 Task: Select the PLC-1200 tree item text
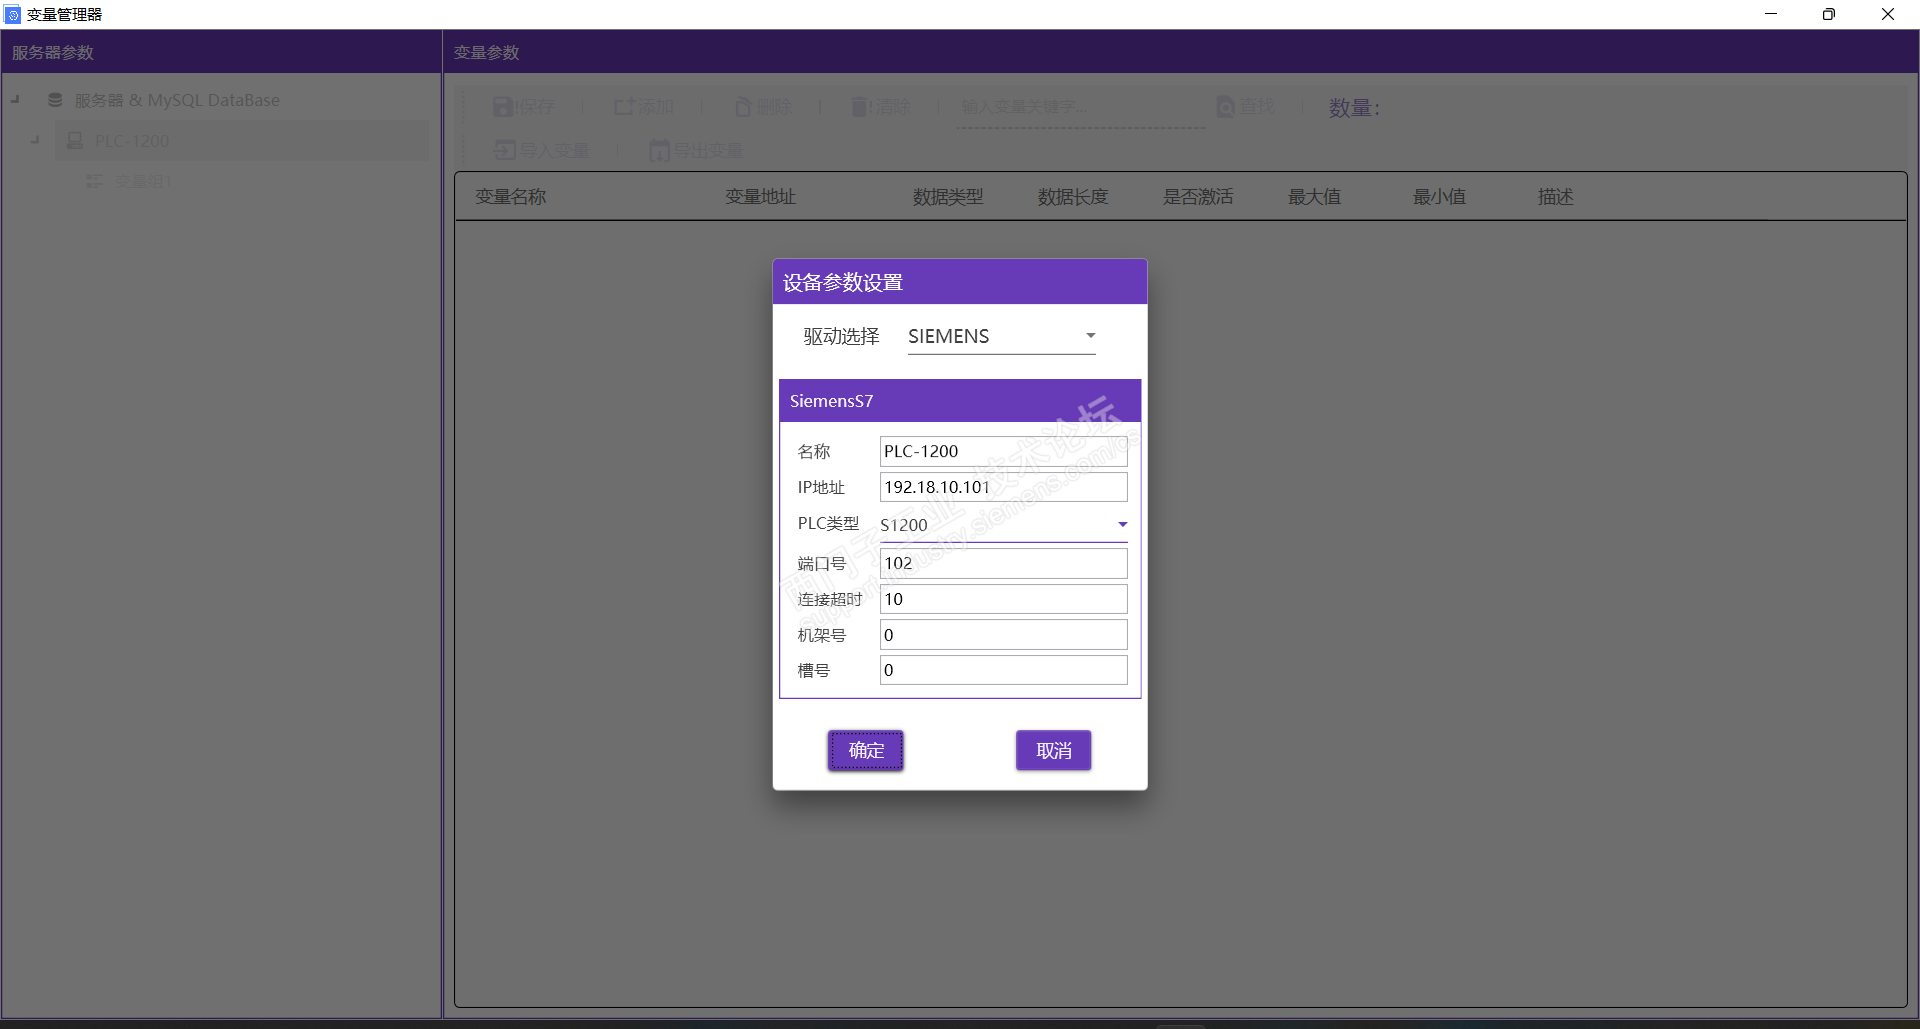tap(132, 141)
